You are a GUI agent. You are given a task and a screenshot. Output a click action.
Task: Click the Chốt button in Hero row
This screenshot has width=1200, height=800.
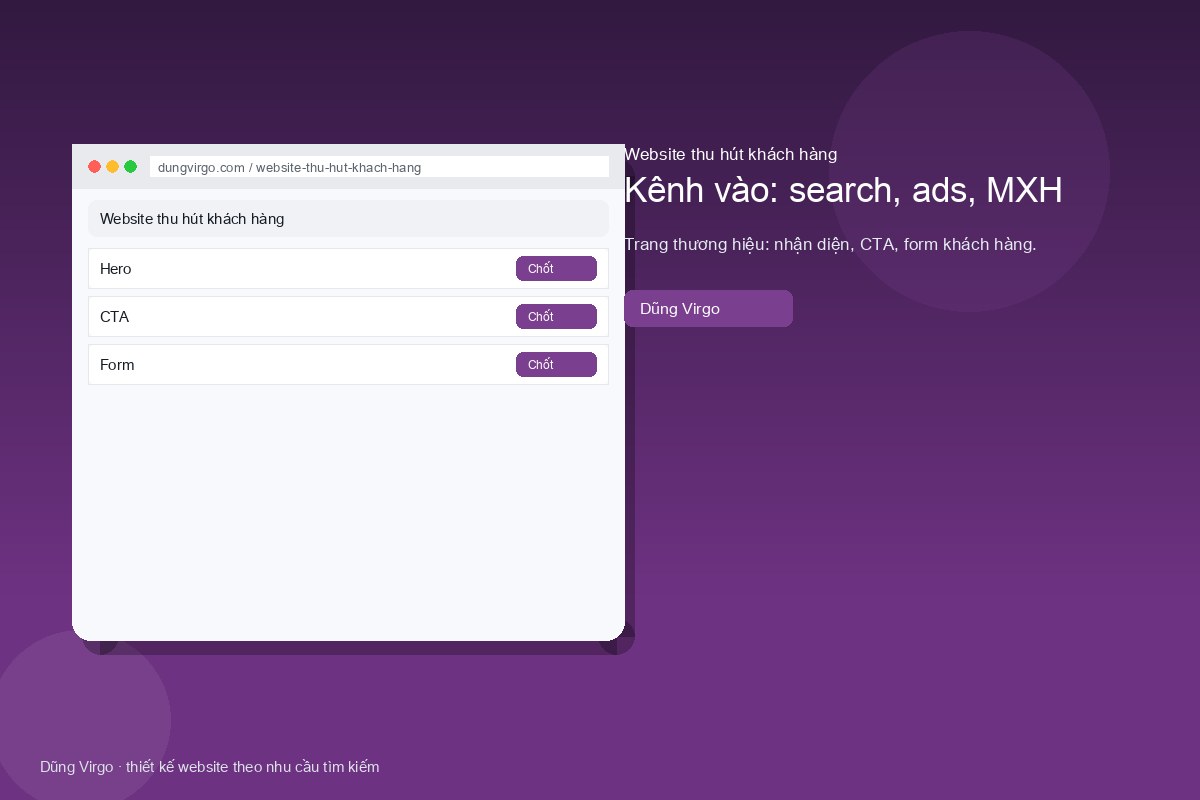pos(556,269)
